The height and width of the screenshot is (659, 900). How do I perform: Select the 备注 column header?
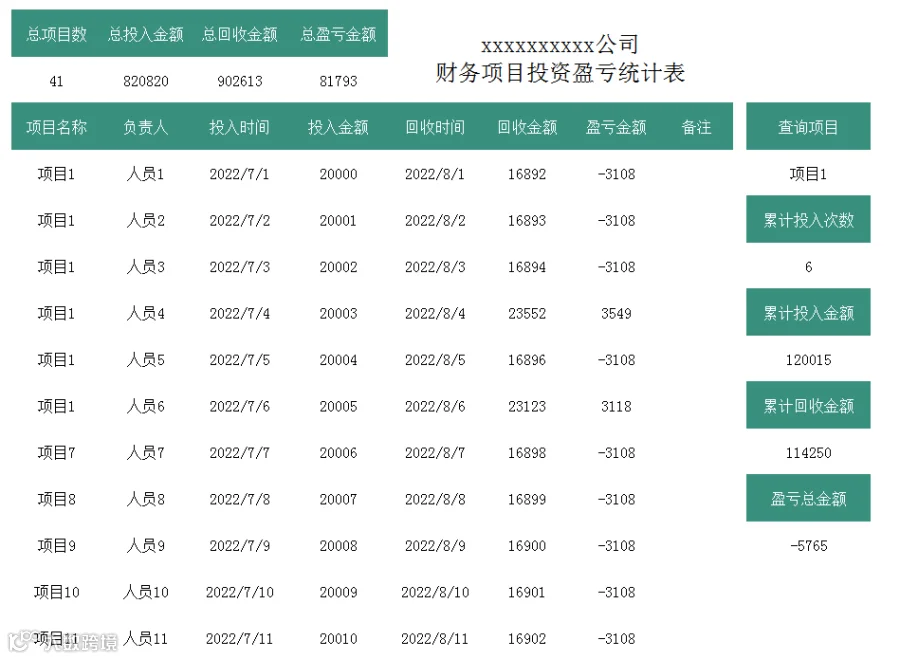696,127
